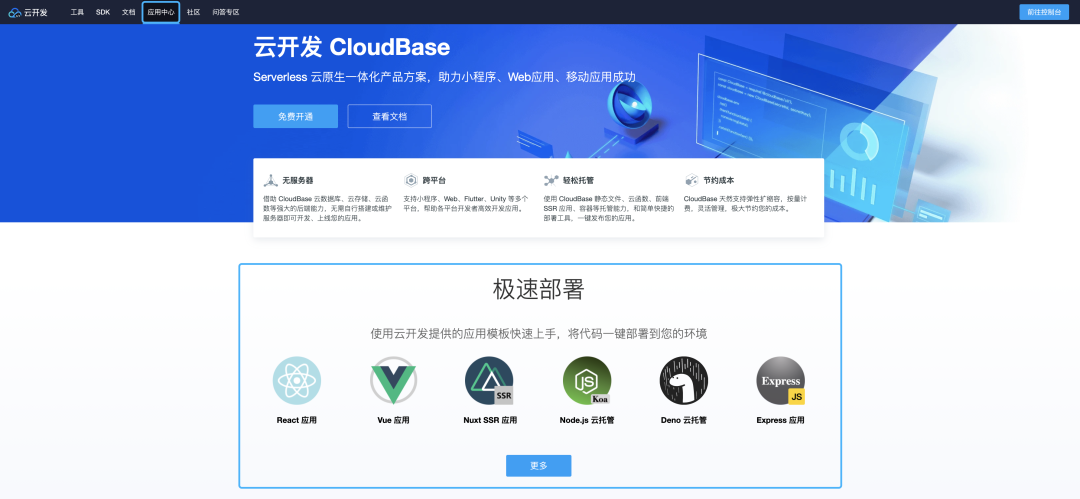Open the 工具 menu
This screenshot has width=1080, height=499.
click(x=77, y=12)
